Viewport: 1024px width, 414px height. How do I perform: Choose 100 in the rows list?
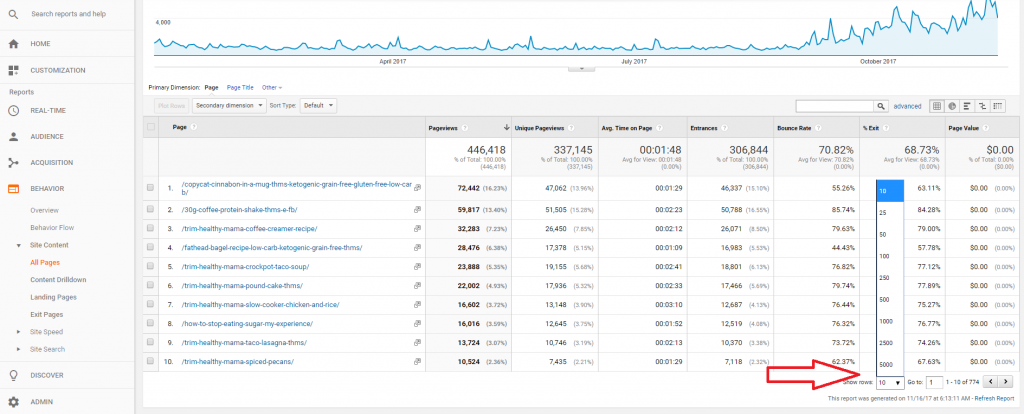tap(890, 256)
